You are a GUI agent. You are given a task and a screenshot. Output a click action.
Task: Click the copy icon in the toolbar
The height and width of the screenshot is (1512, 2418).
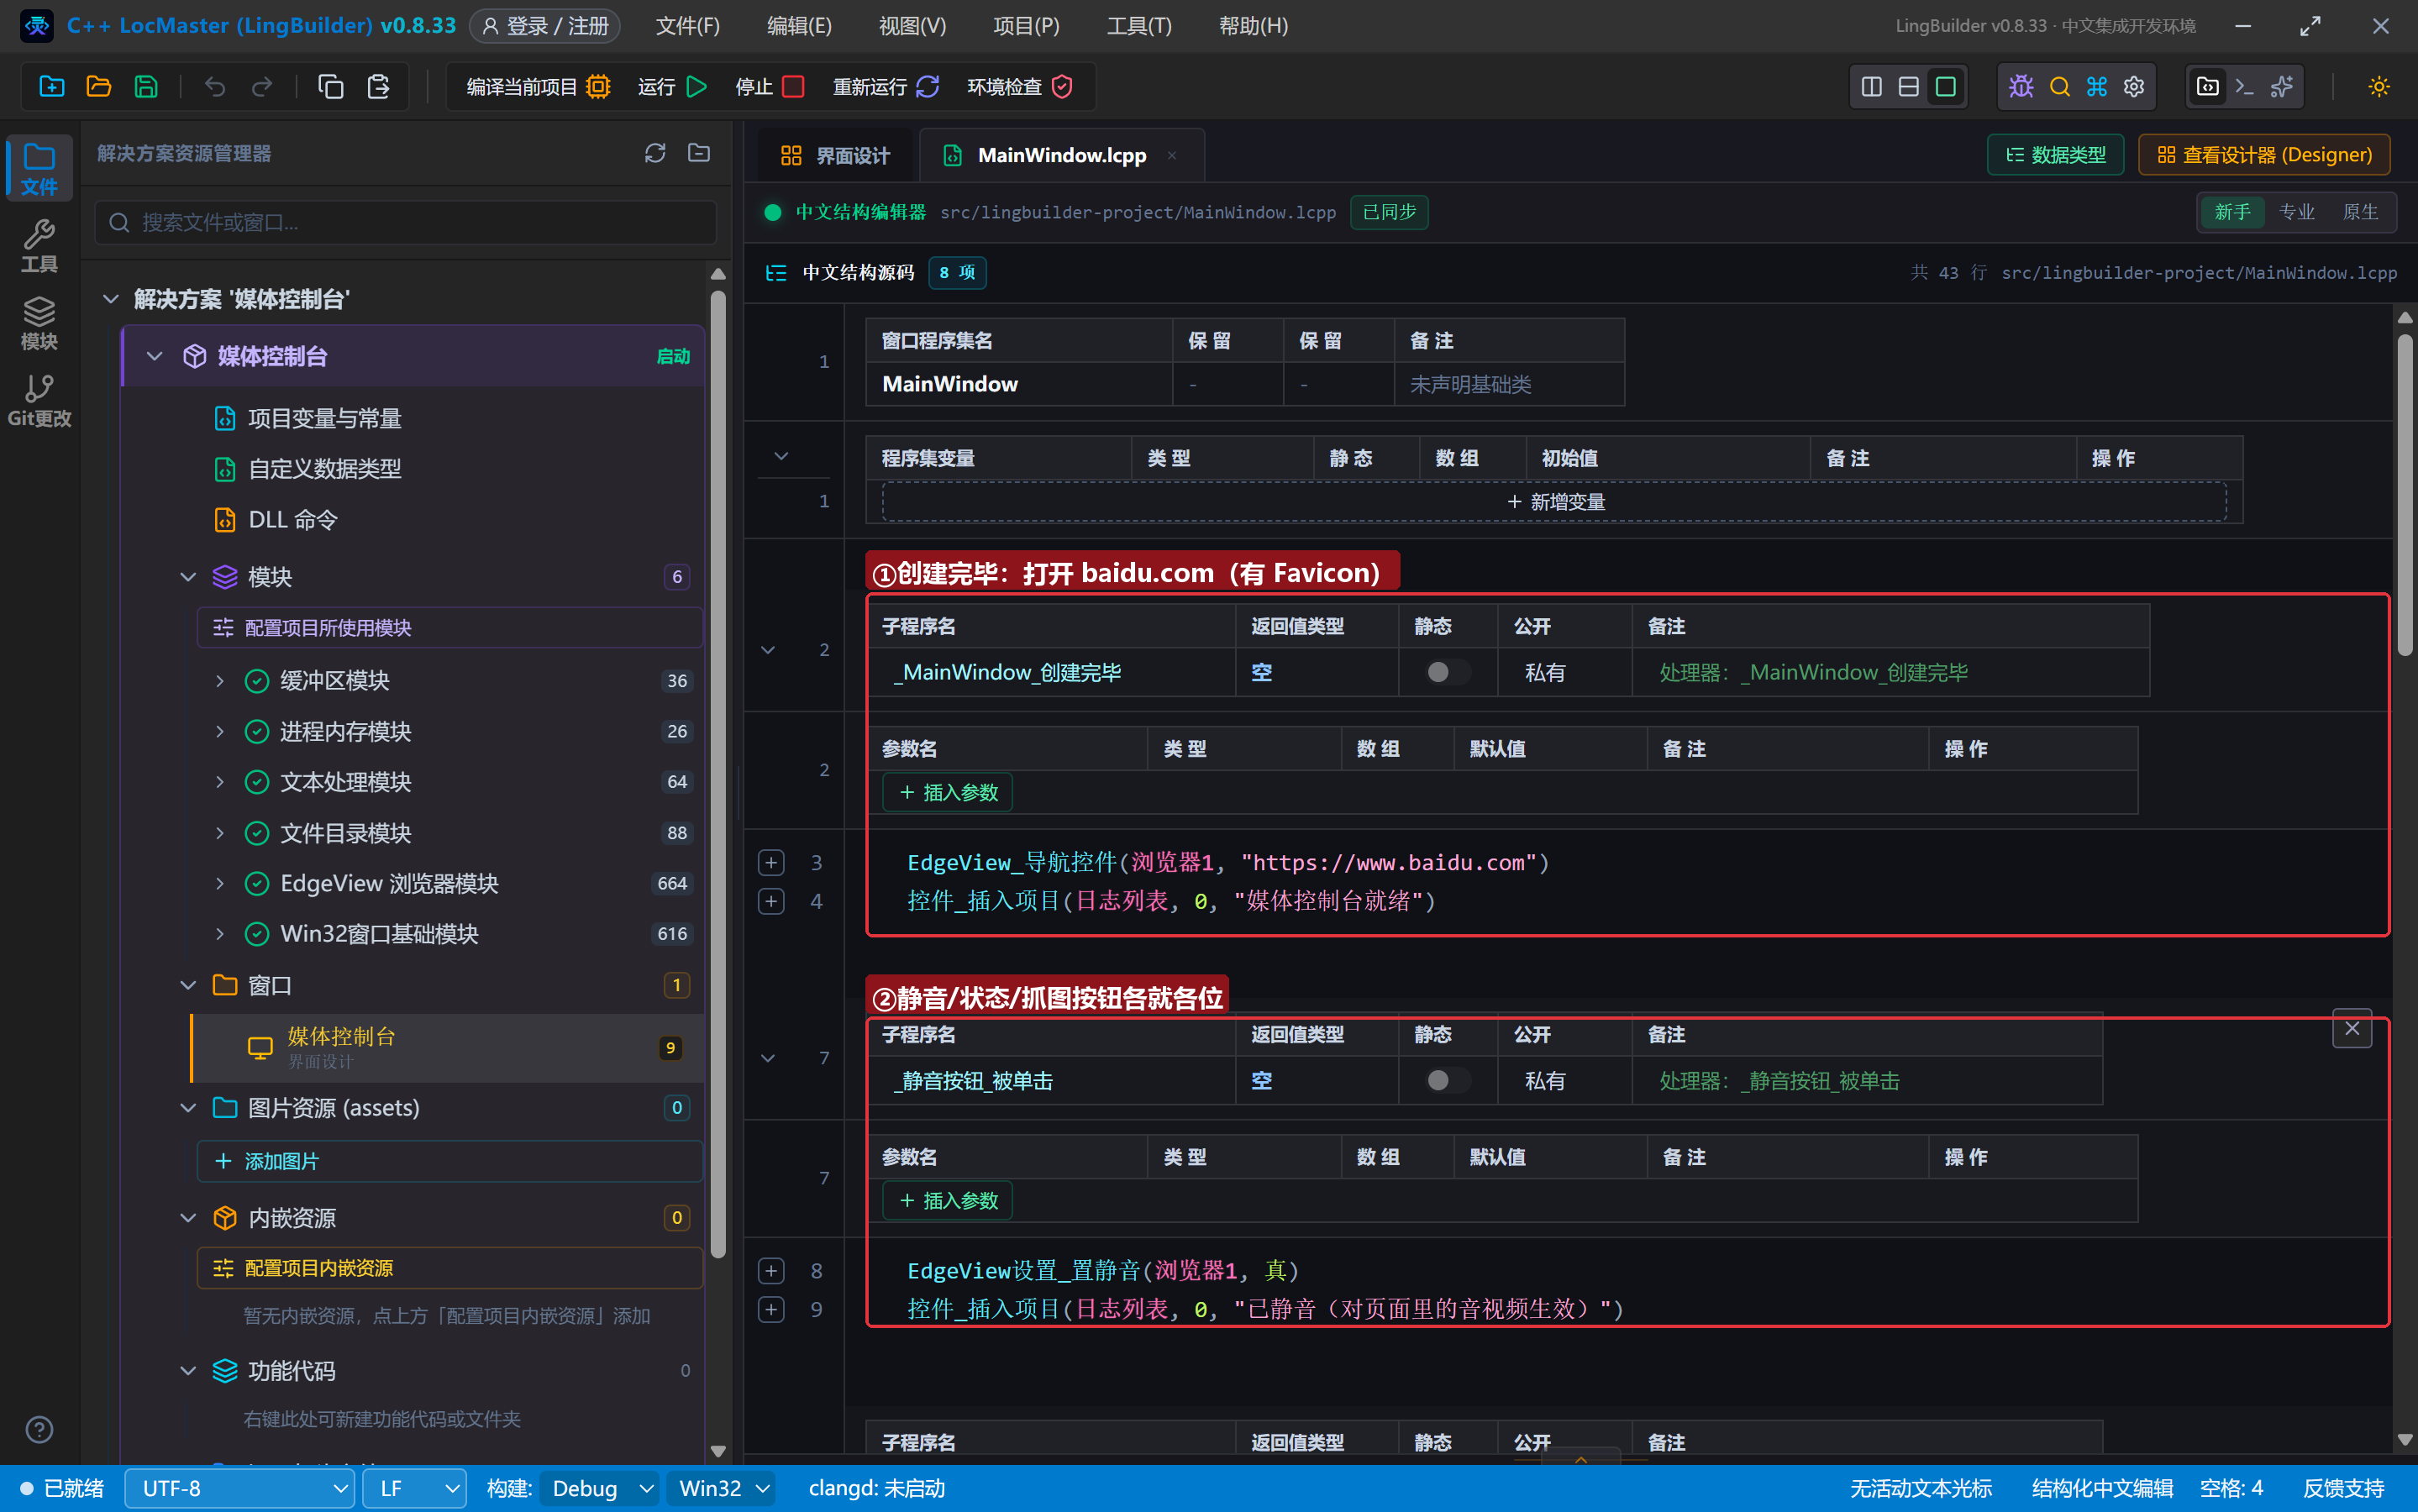330,87
